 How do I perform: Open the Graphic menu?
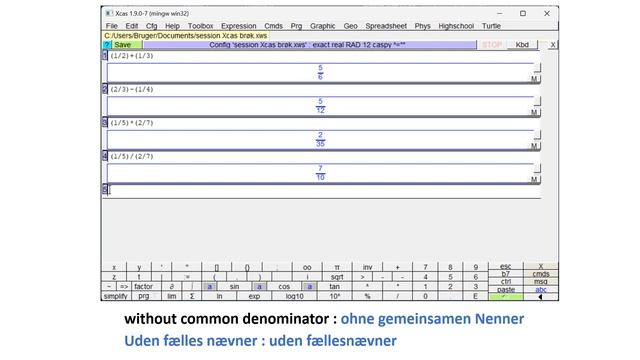[322, 26]
